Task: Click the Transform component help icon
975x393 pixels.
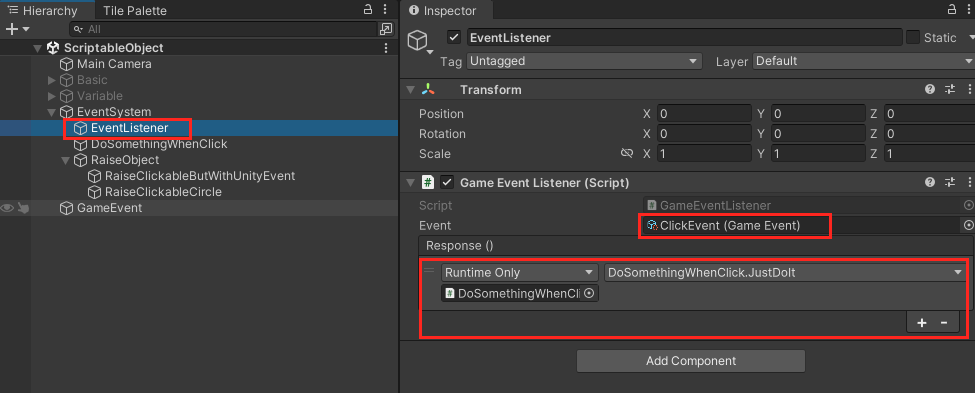Action: point(930,90)
